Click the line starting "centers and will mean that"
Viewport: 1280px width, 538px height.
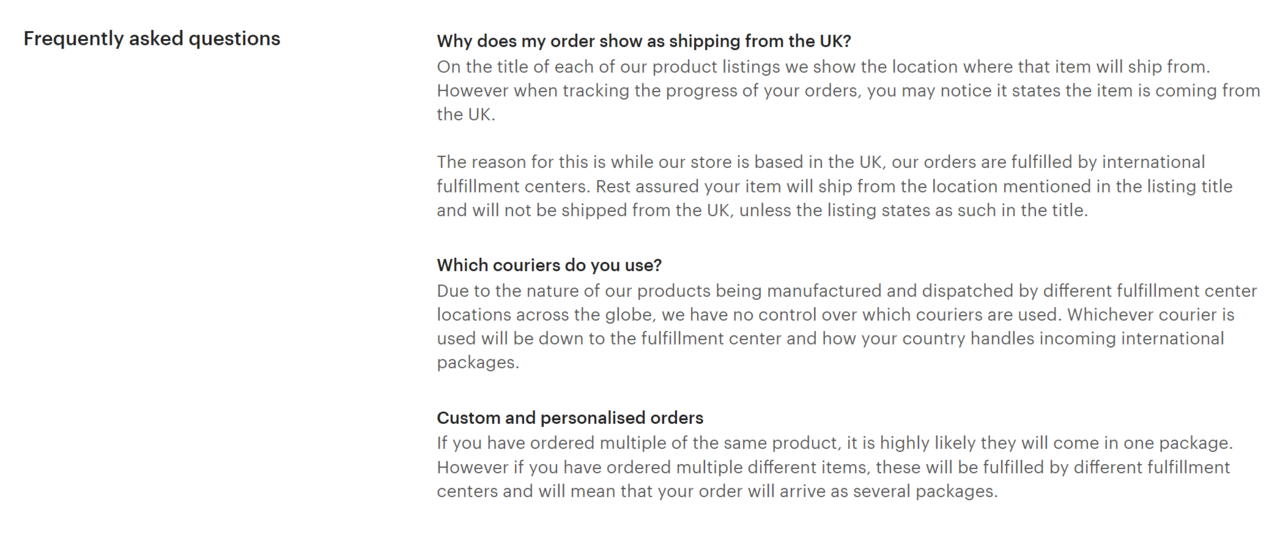pyautogui.click(x=717, y=491)
